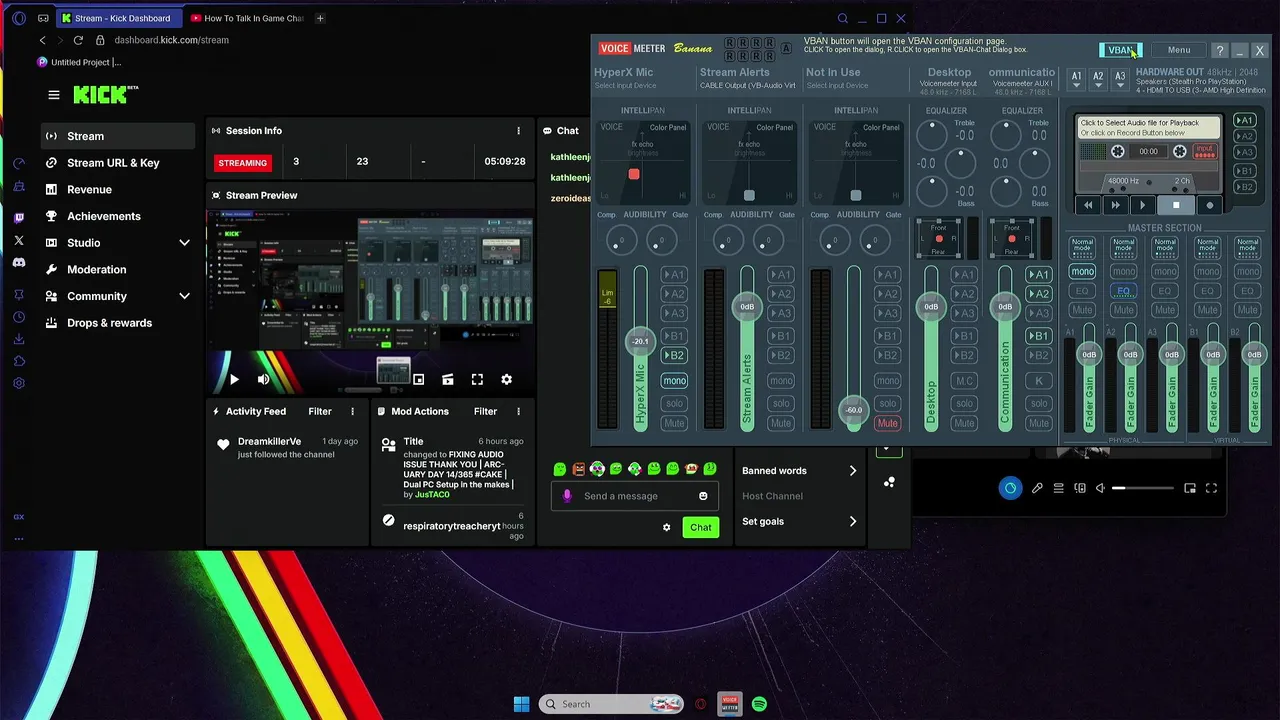Click the Stream Alerts fader at 0dB
This screenshot has height=720, width=1280.
747,306
